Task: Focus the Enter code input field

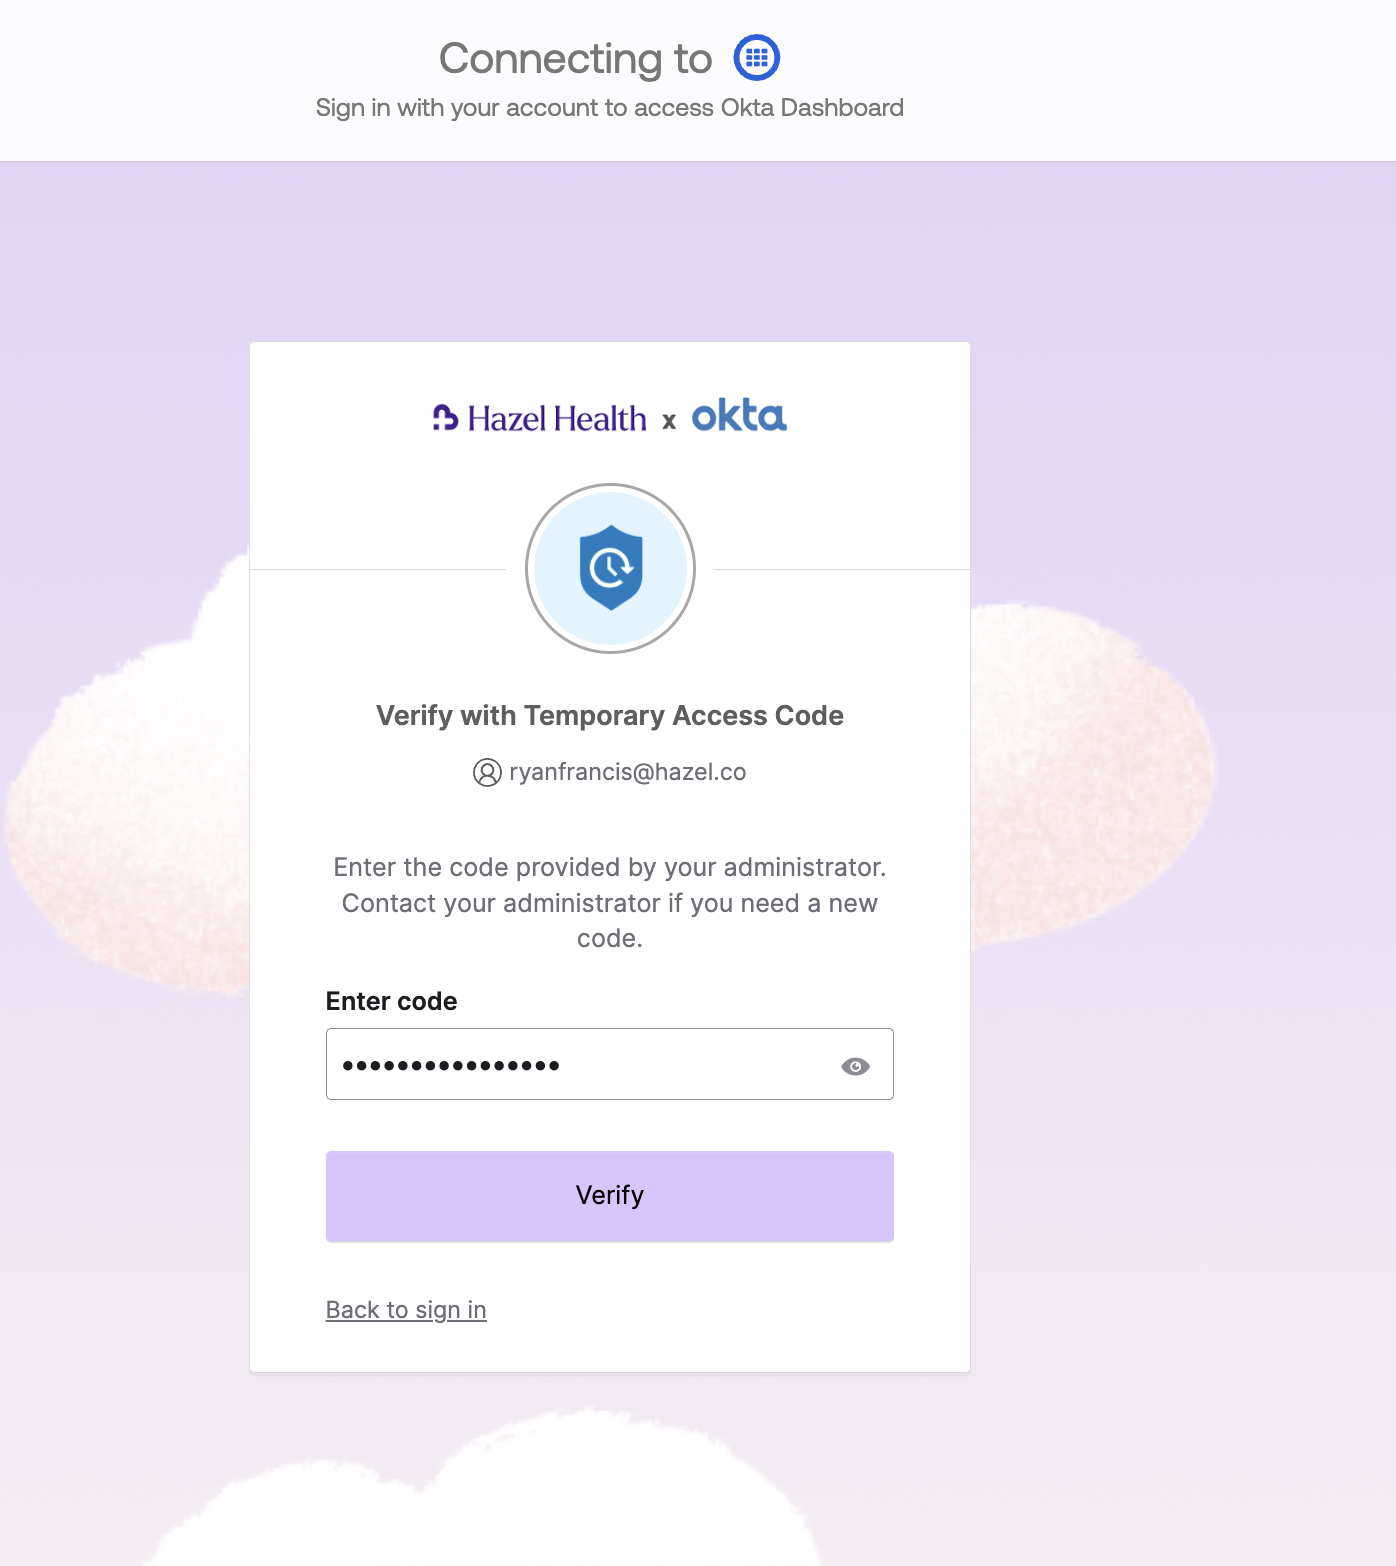Action: pyautogui.click(x=580, y=1064)
